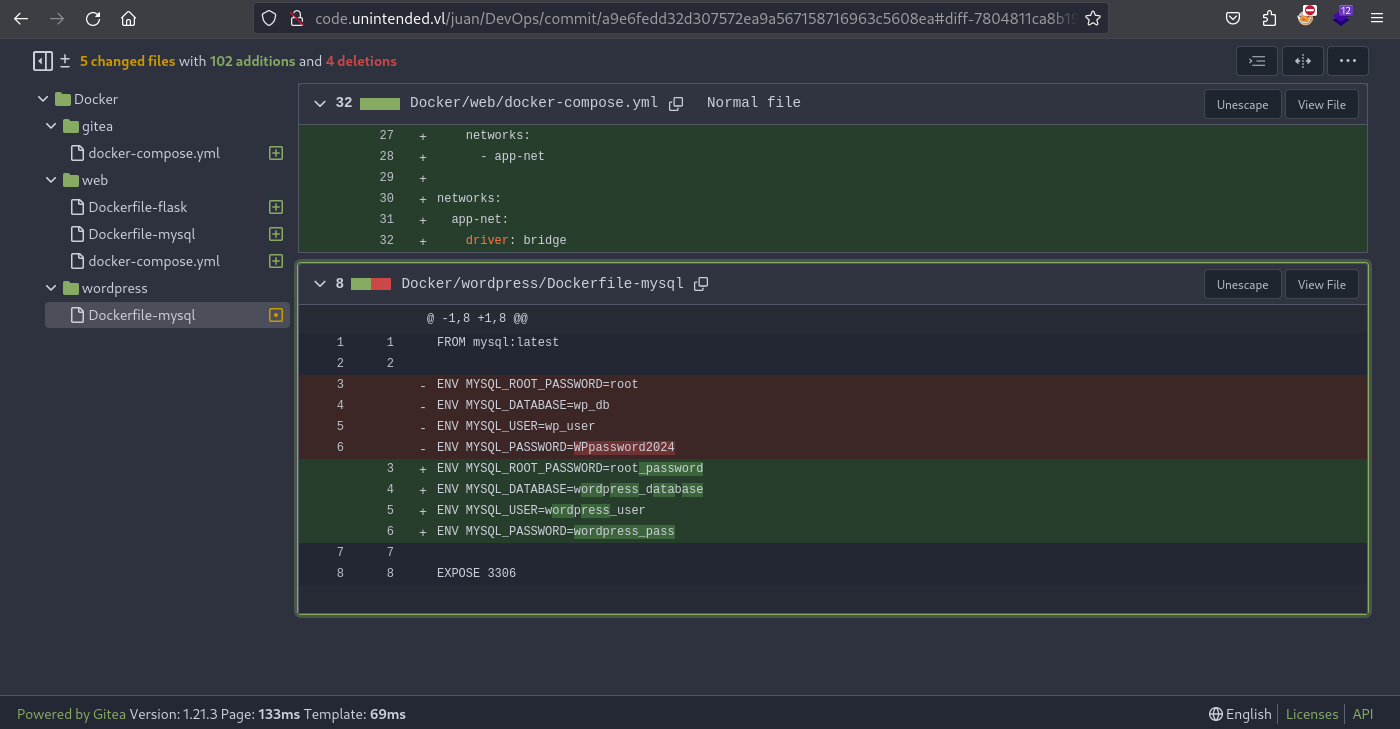Image resolution: width=1400 pixels, height=729 pixels.
Task: Collapse the gitea folder
Action: click(51, 126)
